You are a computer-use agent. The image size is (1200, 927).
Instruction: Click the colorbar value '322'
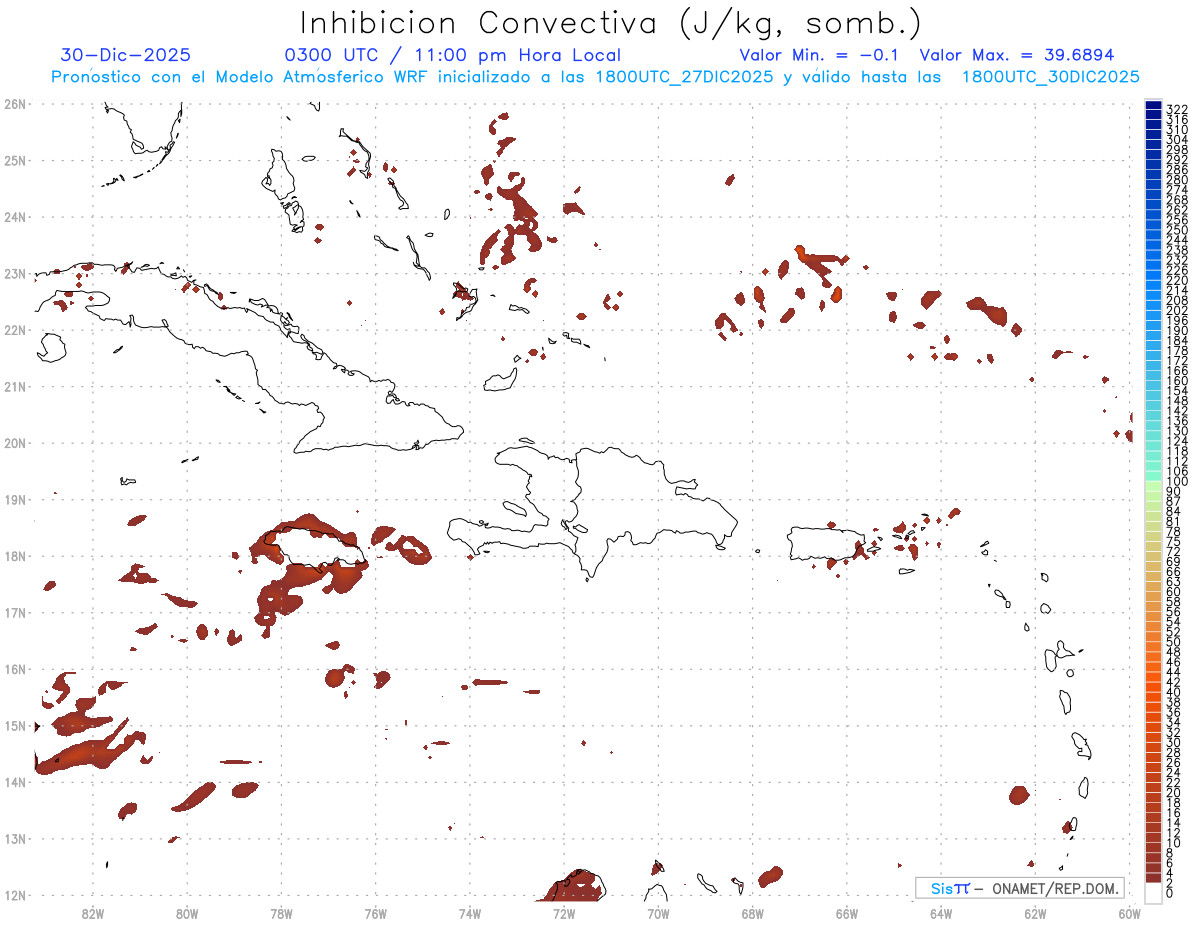[x=1177, y=109]
